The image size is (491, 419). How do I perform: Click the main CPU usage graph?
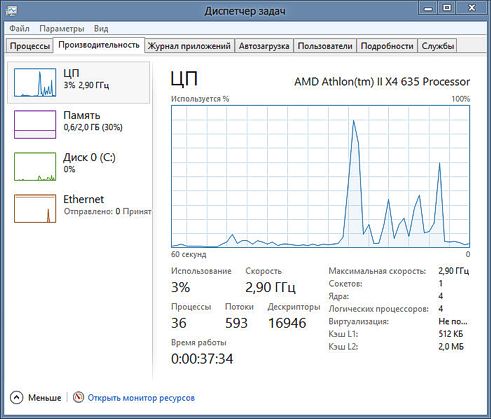(x=320, y=176)
